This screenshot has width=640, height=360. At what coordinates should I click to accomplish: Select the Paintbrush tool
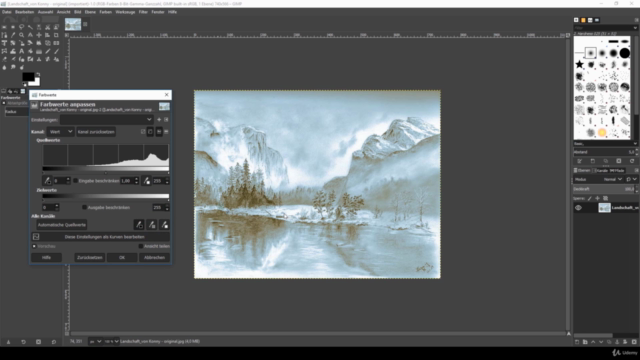[x=56, y=51]
